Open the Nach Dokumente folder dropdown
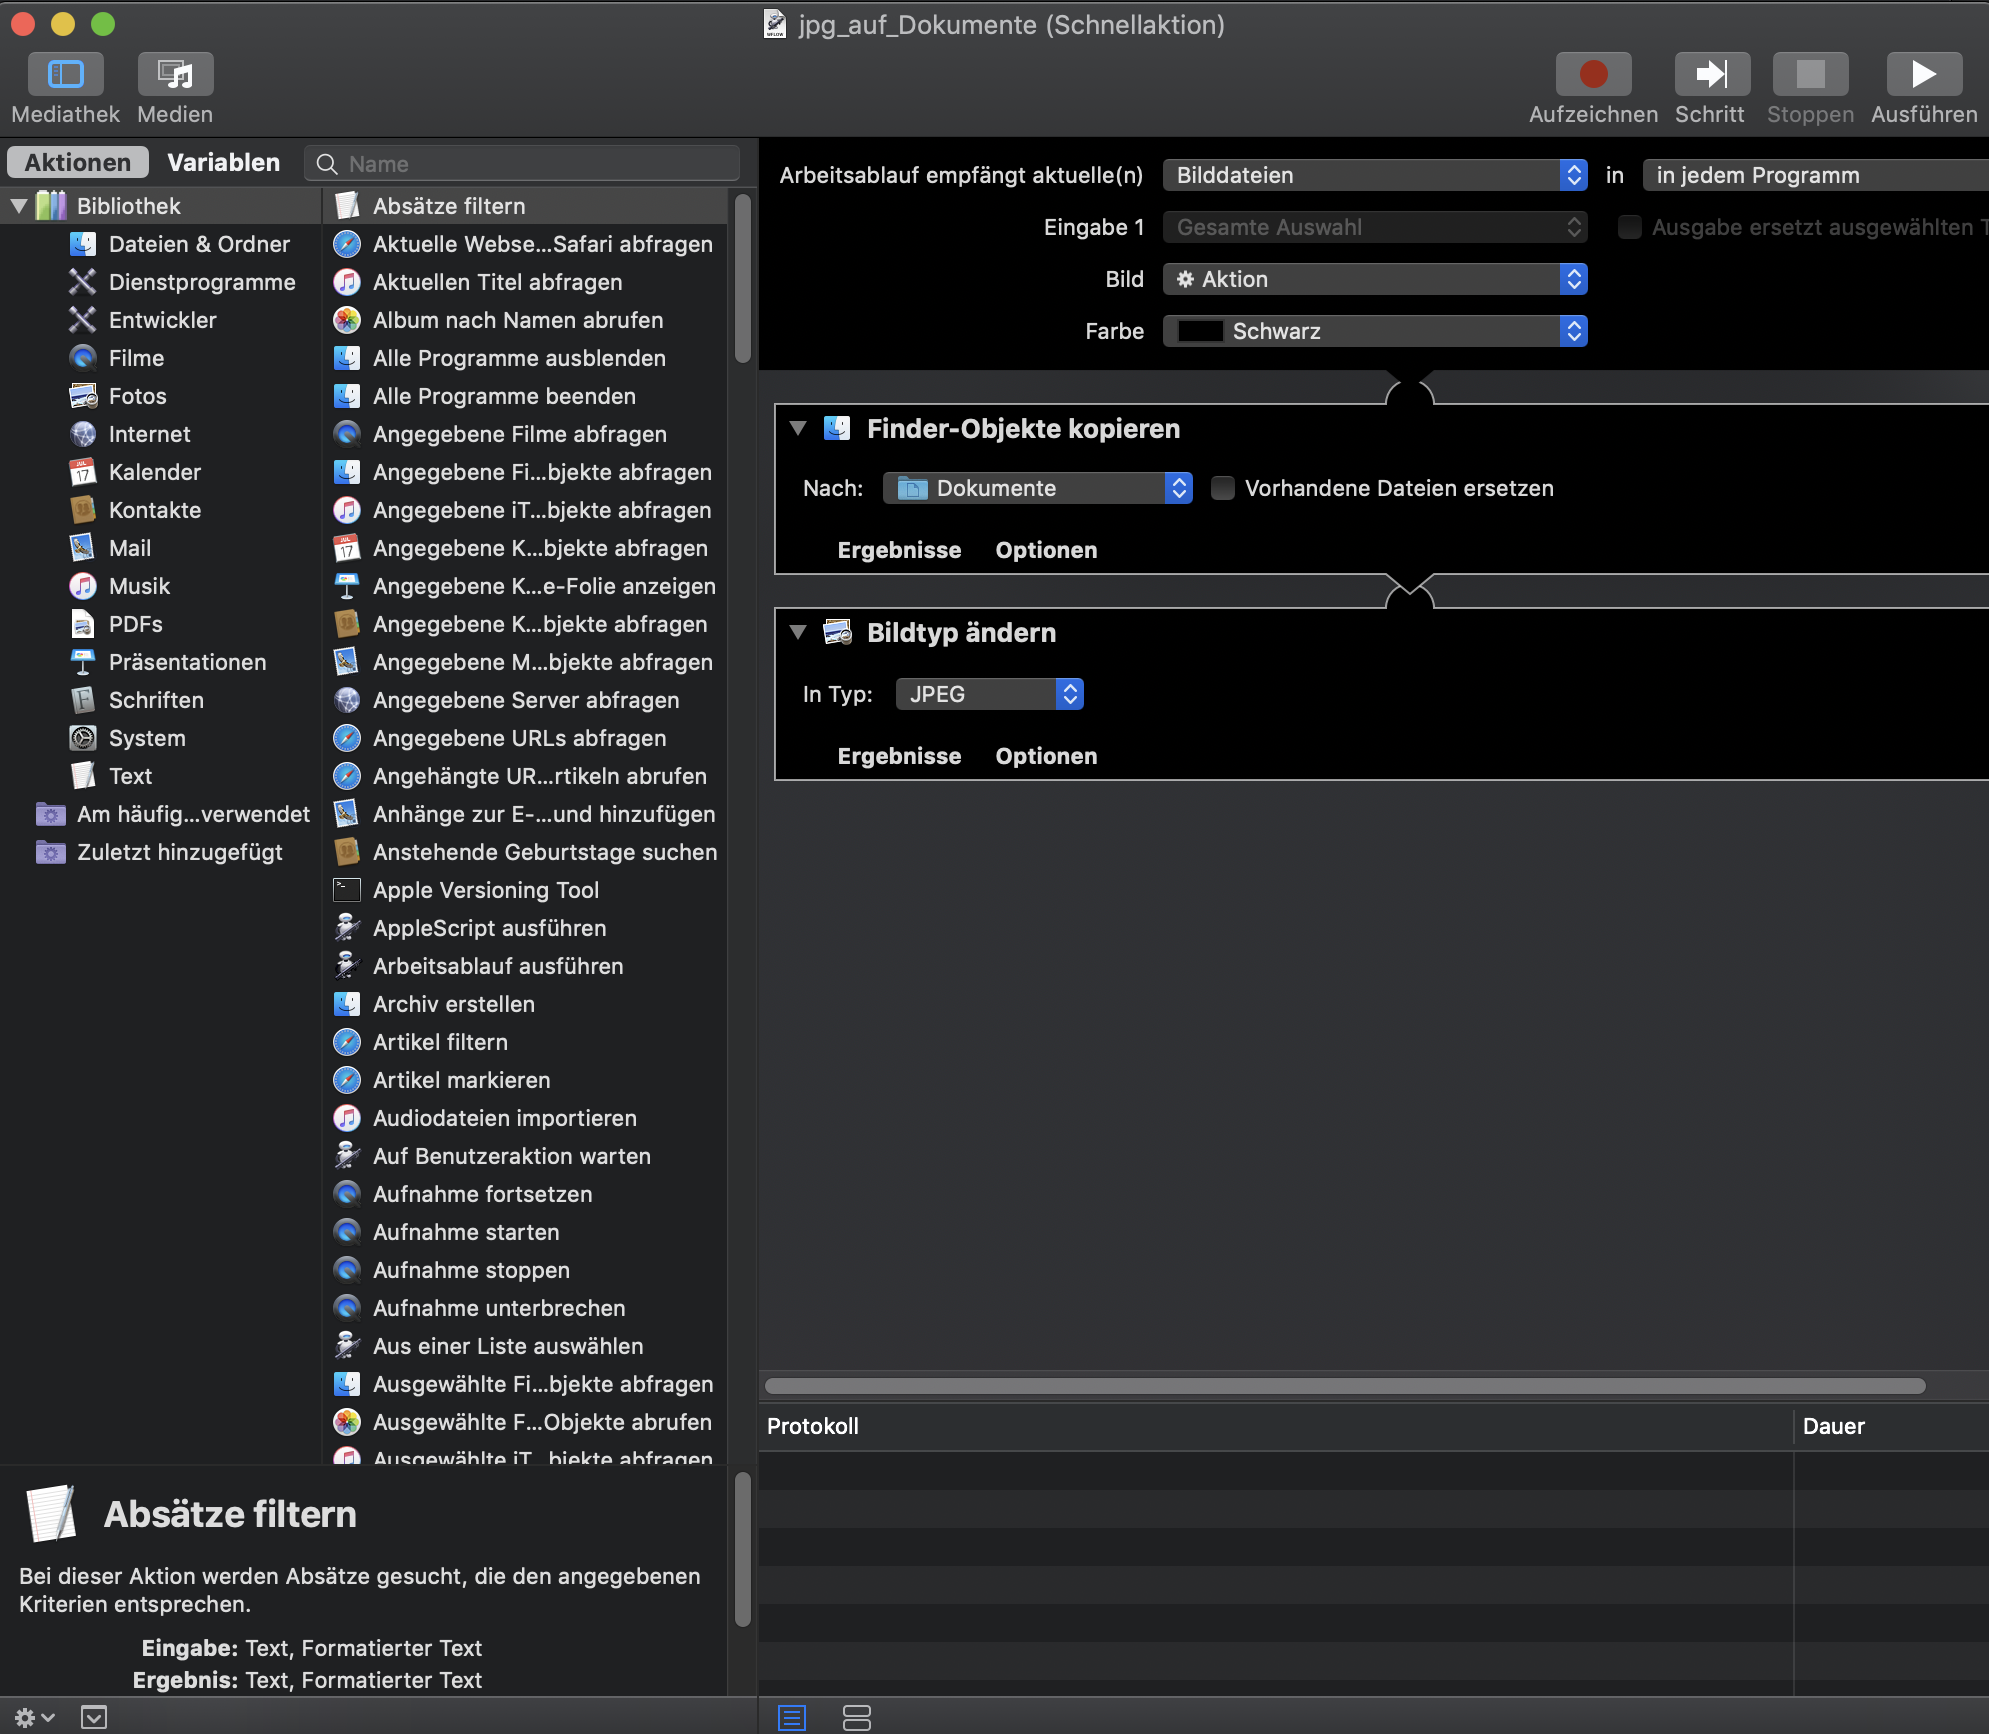The image size is (1989, 1734). [x=1037, y=488]
